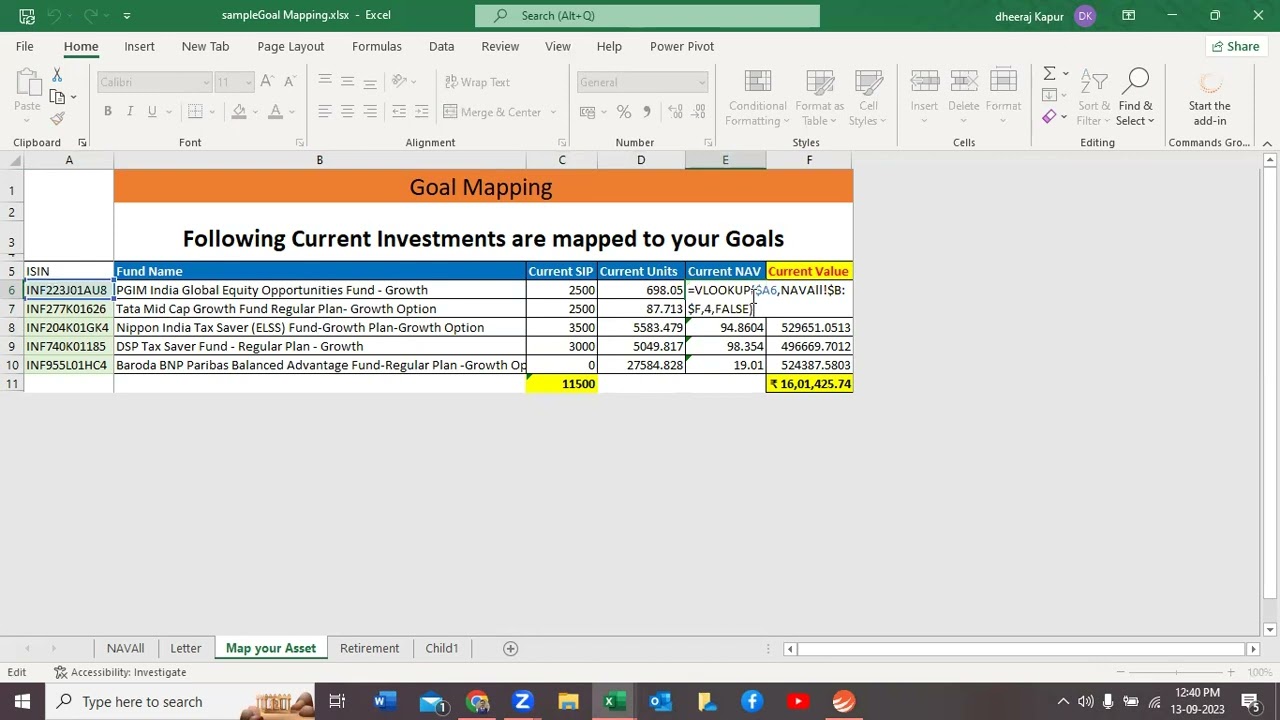
Task: Toggle Underline formatting
Action: pos(152,112)
